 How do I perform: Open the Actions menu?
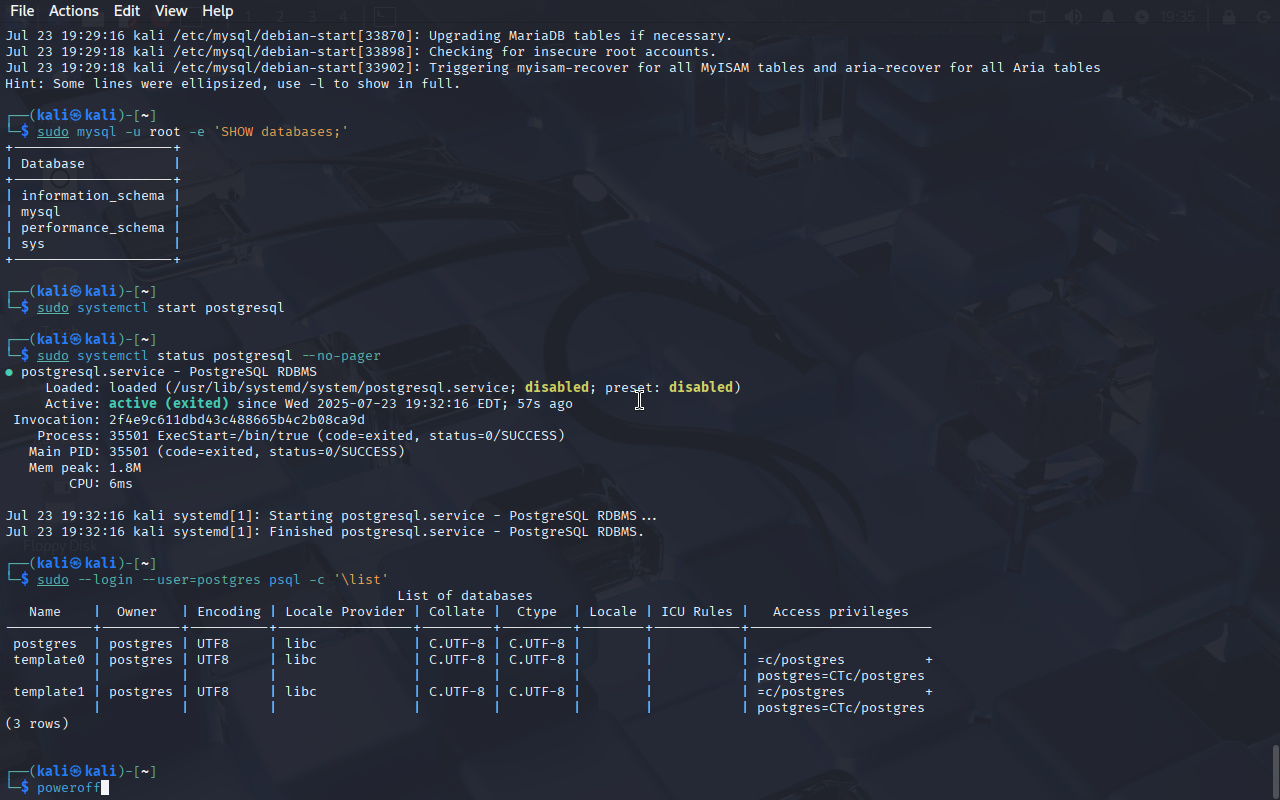(74, 11)
